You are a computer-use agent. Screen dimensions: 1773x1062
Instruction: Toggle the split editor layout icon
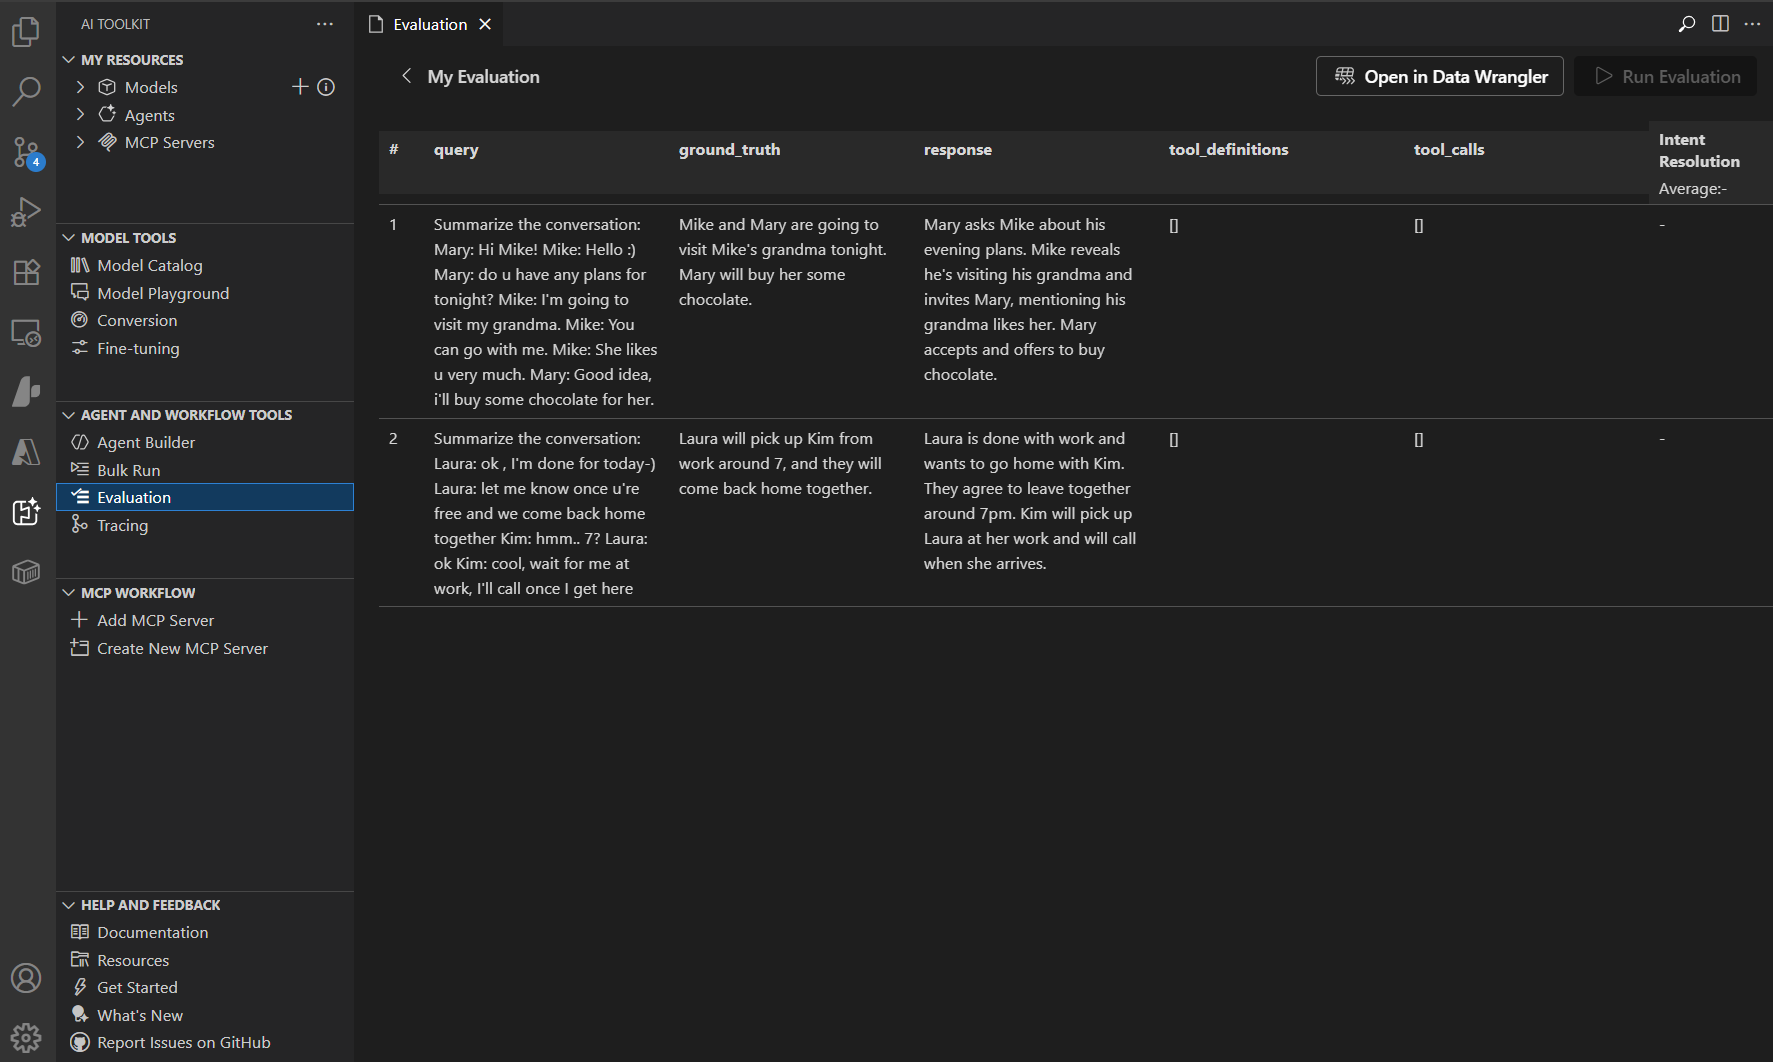pos(1720,23)
